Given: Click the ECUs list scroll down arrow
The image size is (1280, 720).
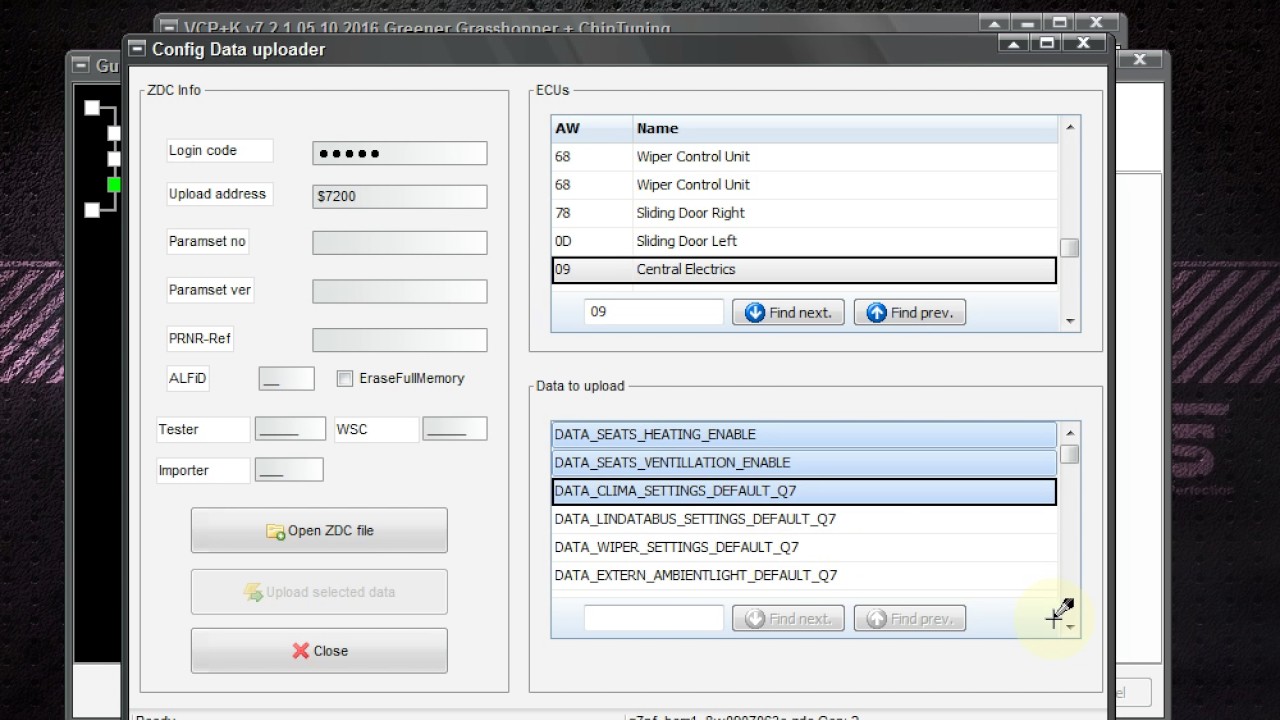Looking at the screenshot, I should (x=1070, y=321).
